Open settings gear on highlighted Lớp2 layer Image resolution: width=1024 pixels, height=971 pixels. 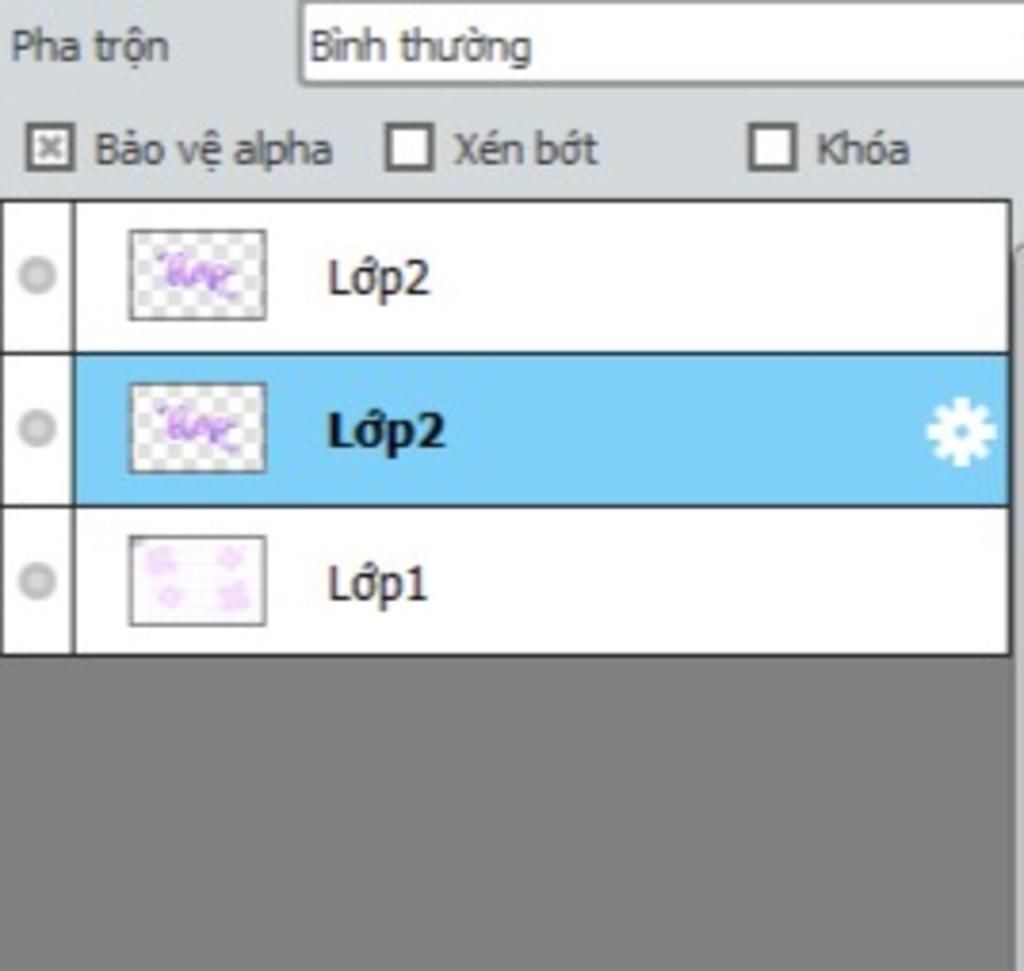point(961,432)
